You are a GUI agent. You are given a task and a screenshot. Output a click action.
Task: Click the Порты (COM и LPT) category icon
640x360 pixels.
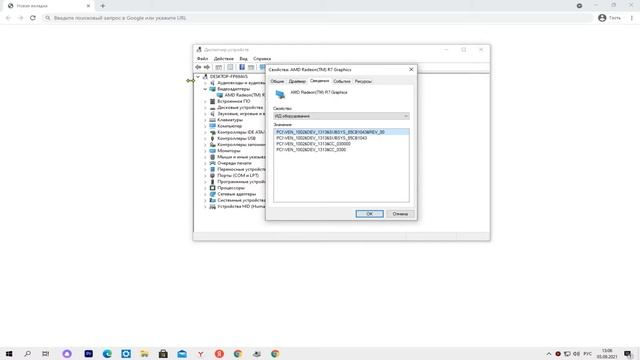(212, 176)
